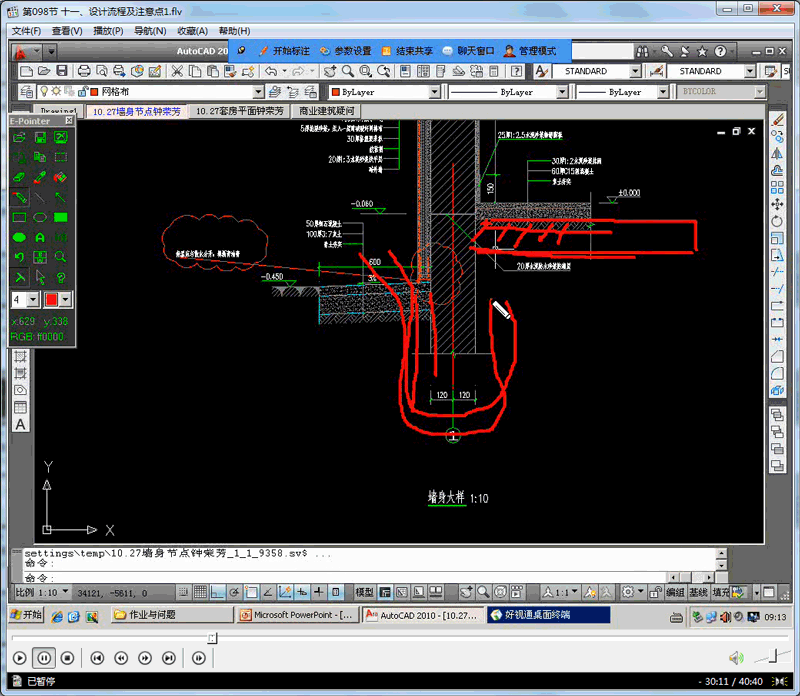This screenshot has height=696, width=800.
Task: Click the 开始标注 button
Action: click(x=285, y=51)
